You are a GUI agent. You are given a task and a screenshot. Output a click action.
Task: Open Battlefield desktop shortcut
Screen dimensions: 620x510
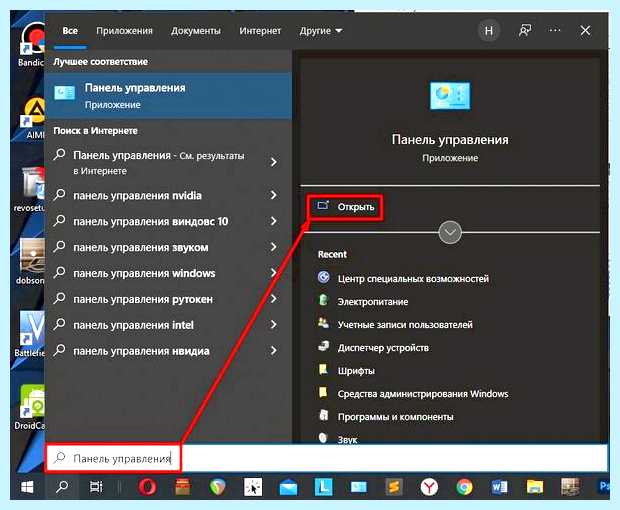tap(30, 334)
